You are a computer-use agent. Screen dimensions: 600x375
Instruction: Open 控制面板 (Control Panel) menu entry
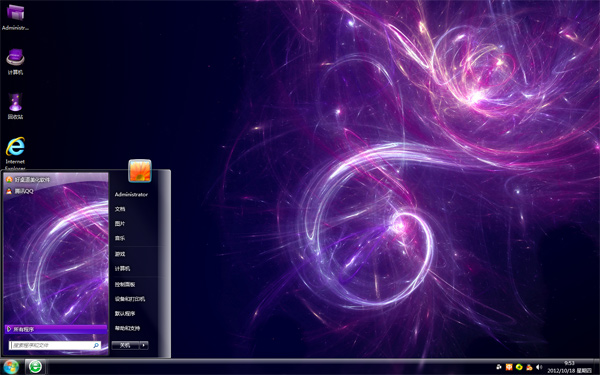(125, 284)
